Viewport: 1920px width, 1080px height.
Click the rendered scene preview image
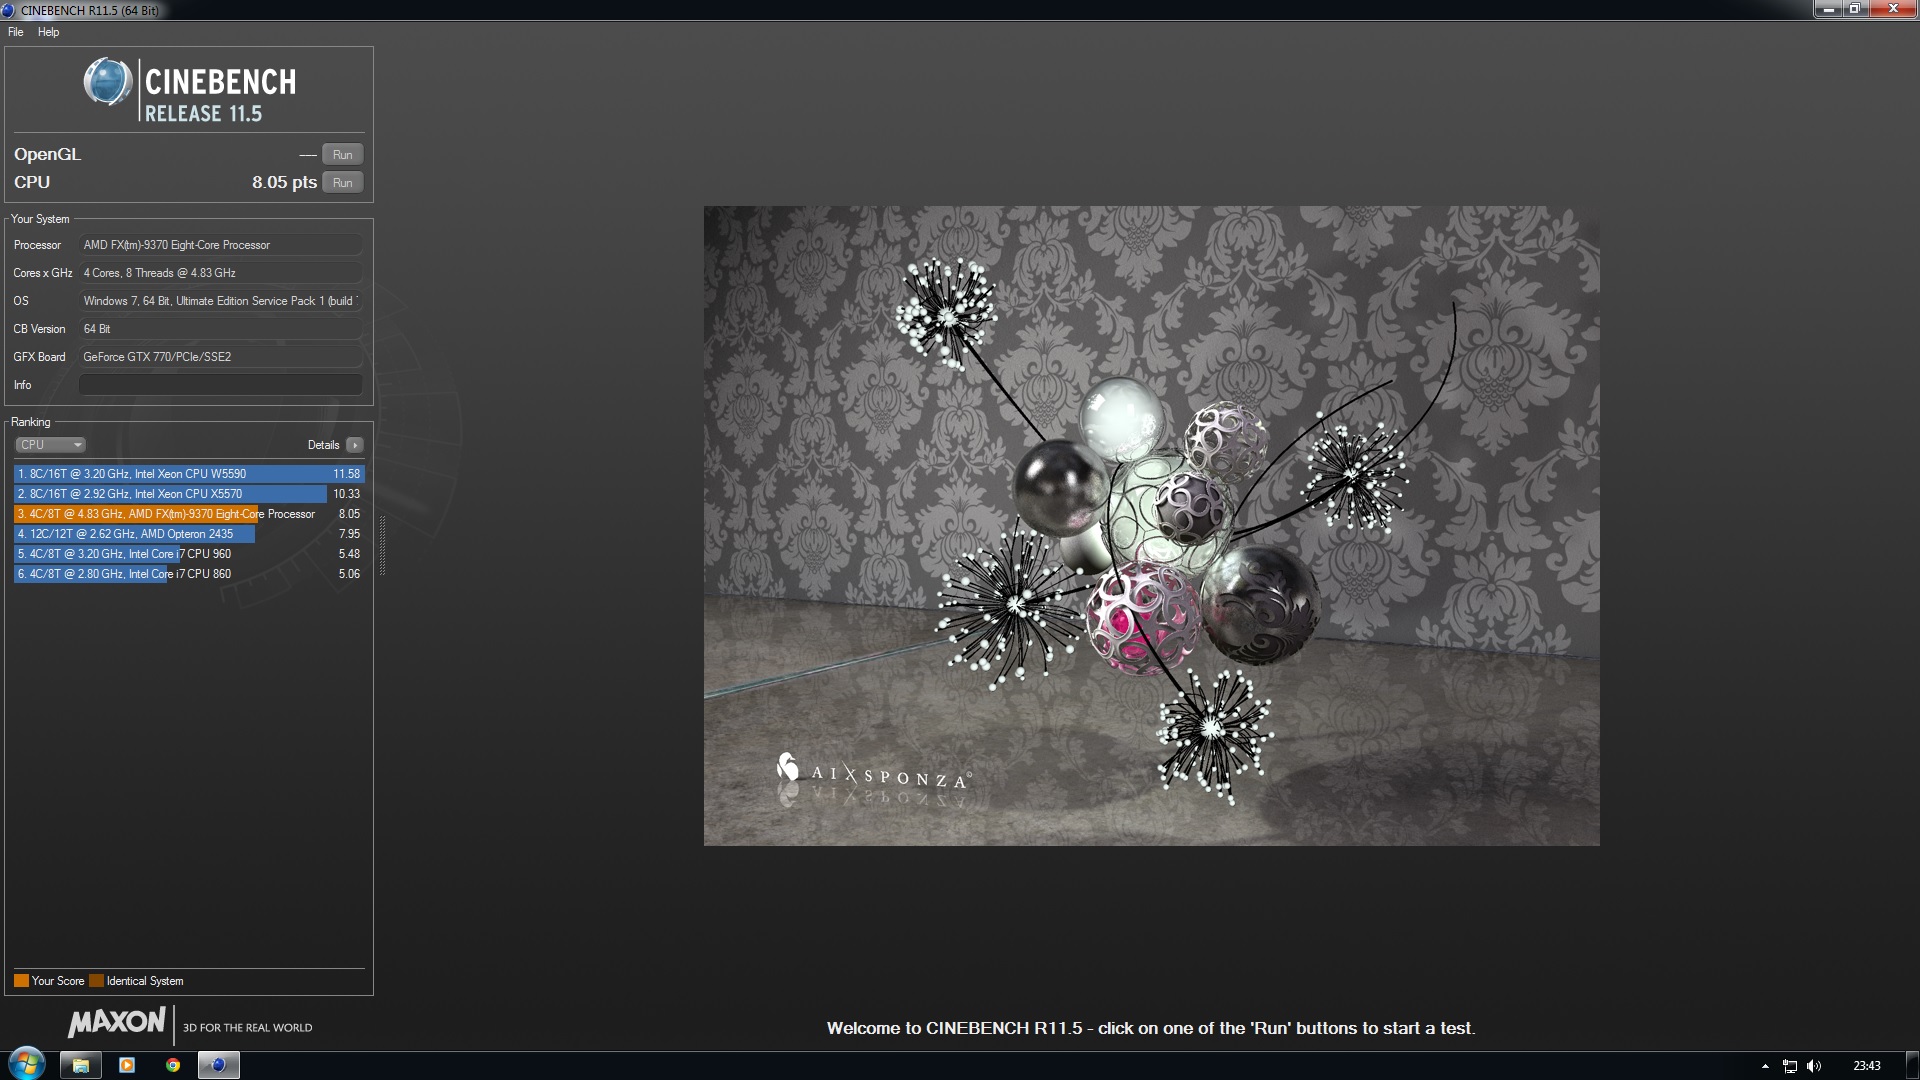pos(1151,526)
